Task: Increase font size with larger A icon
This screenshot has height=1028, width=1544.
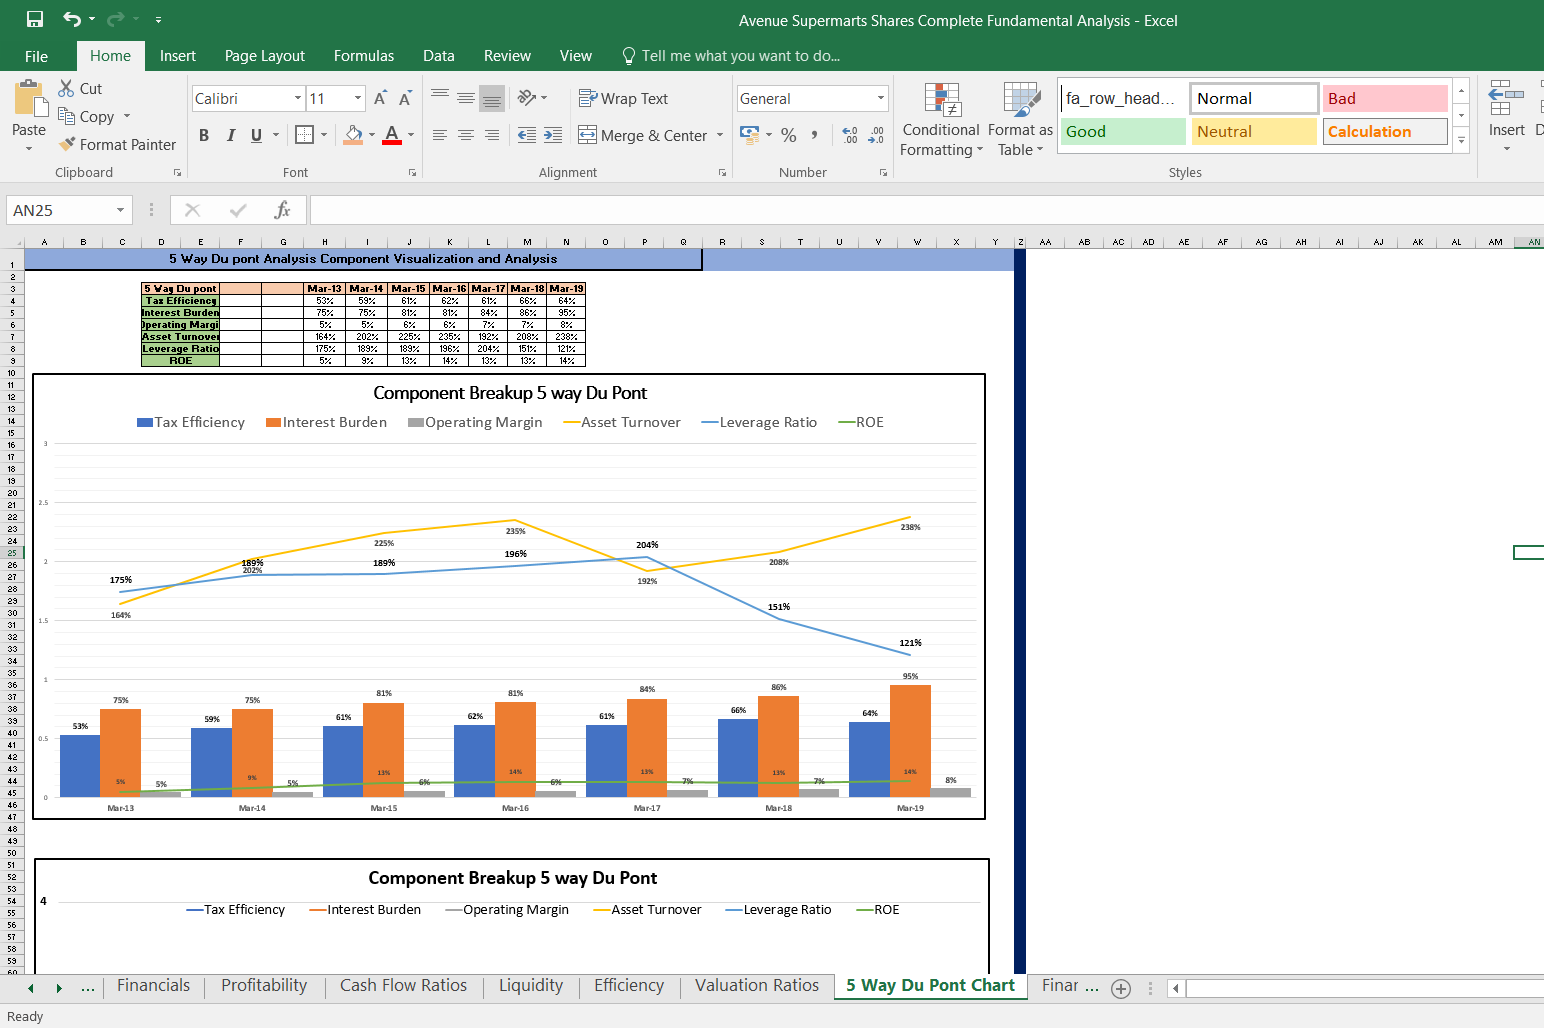Action: tap(380, 98)
